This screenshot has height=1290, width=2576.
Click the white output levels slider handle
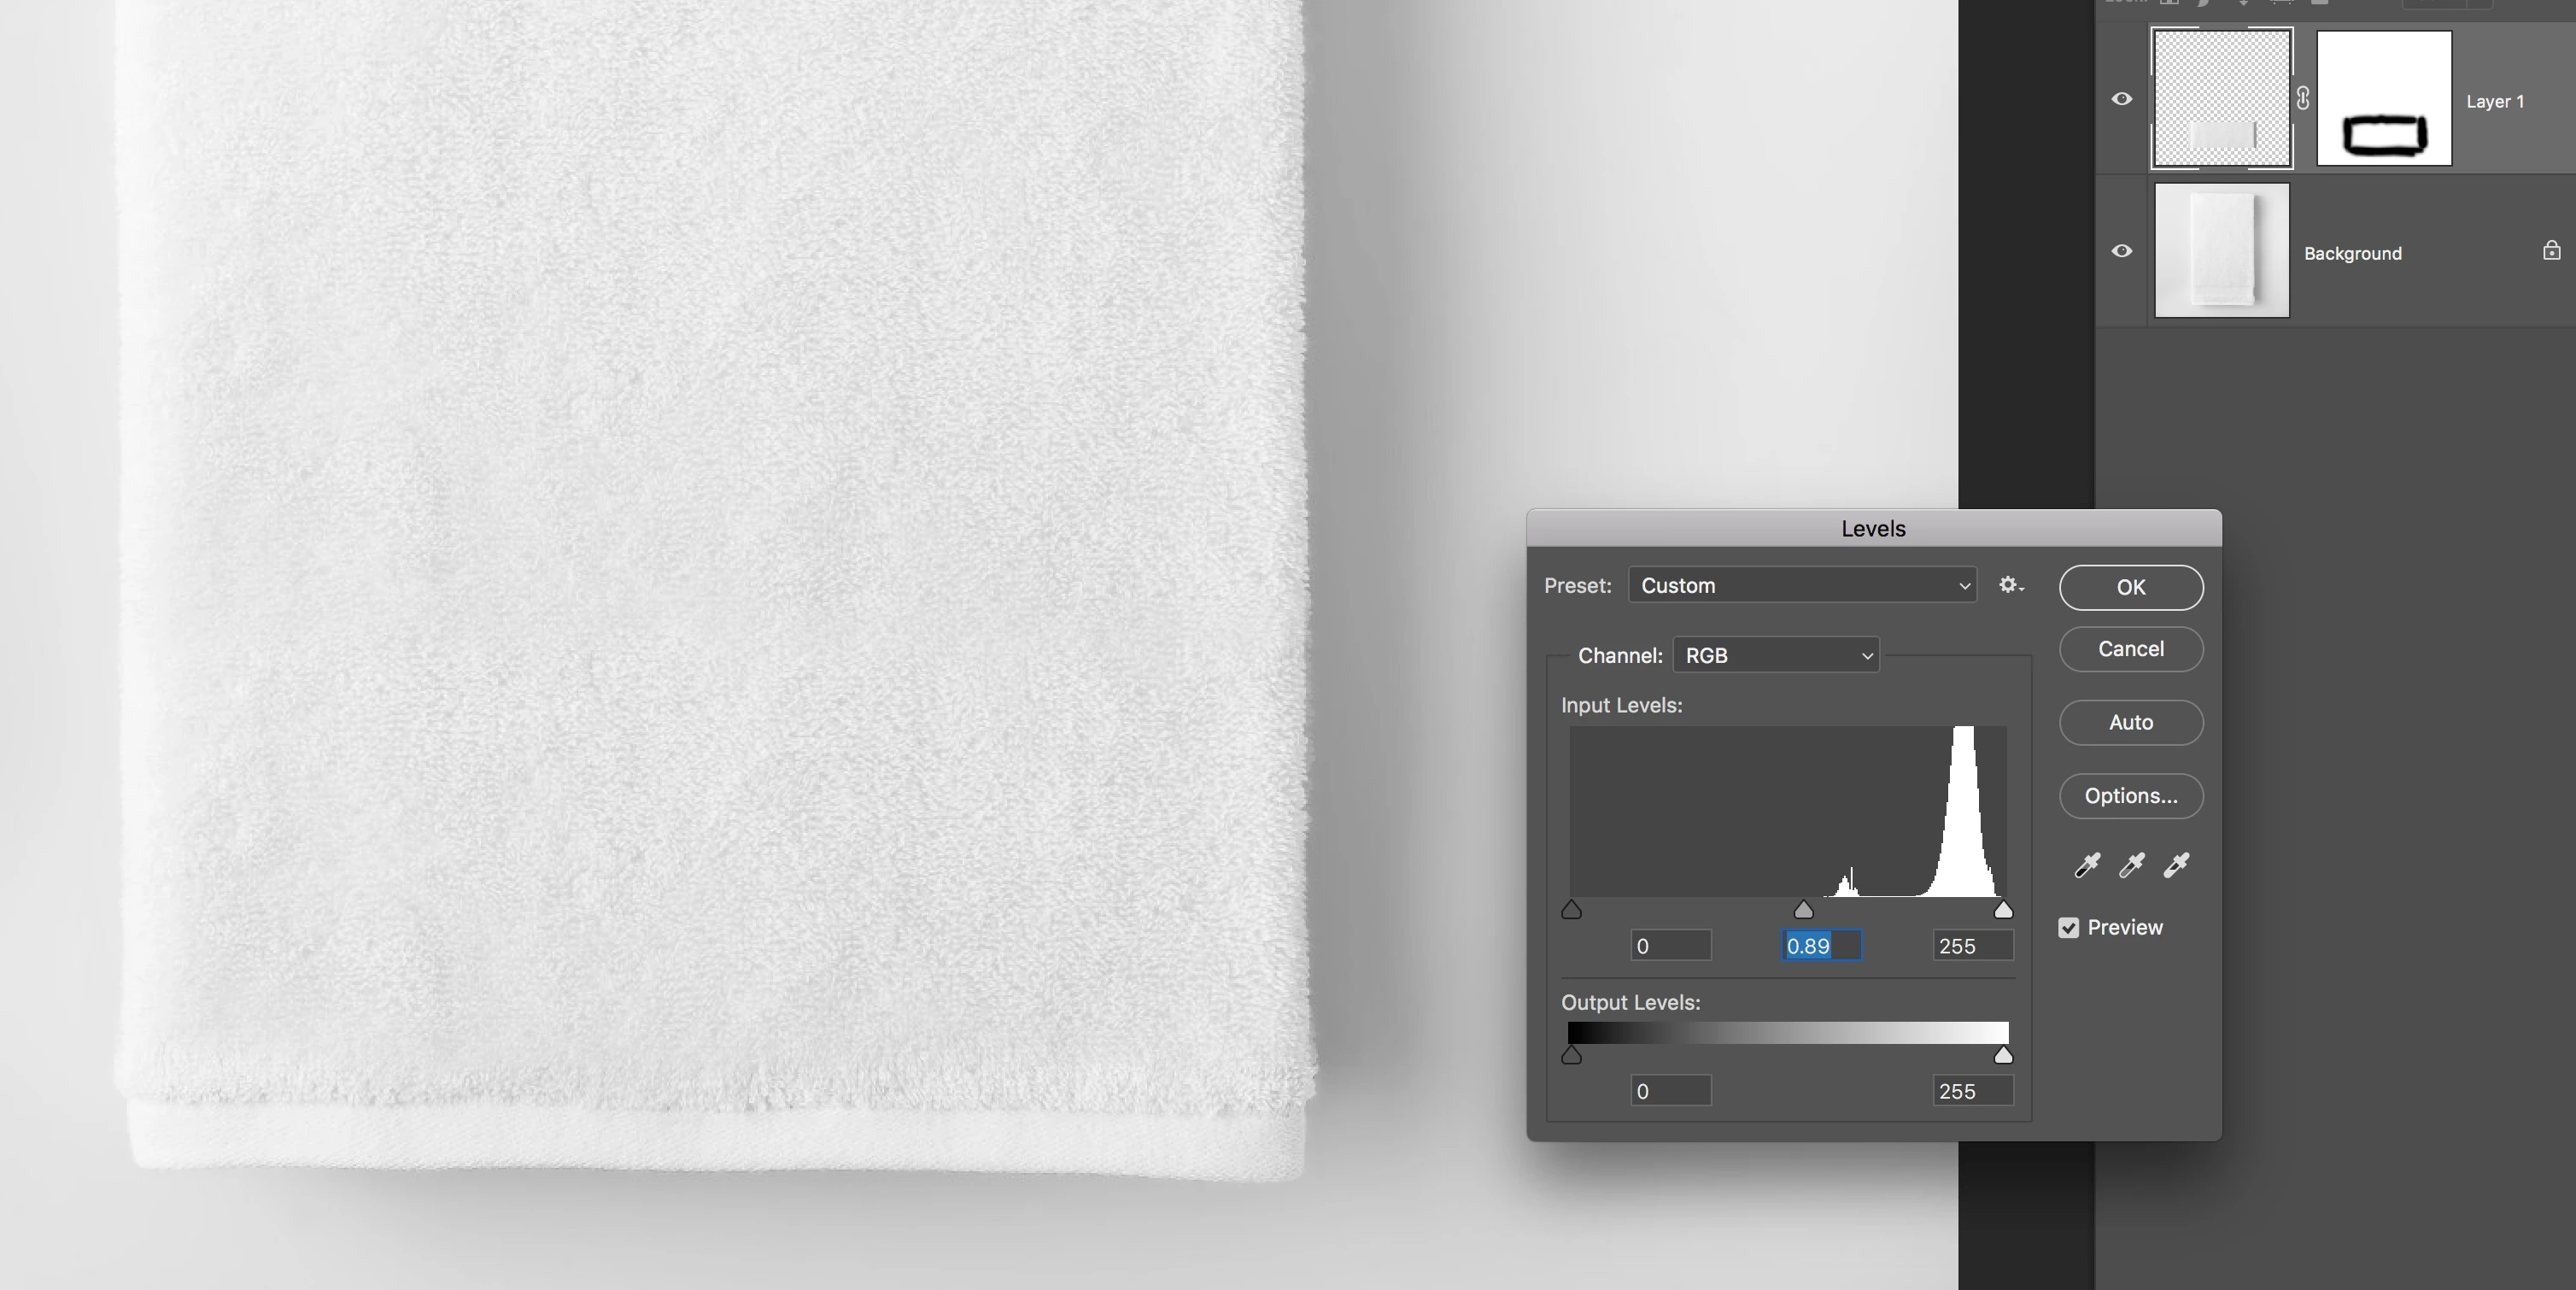2002,1056
